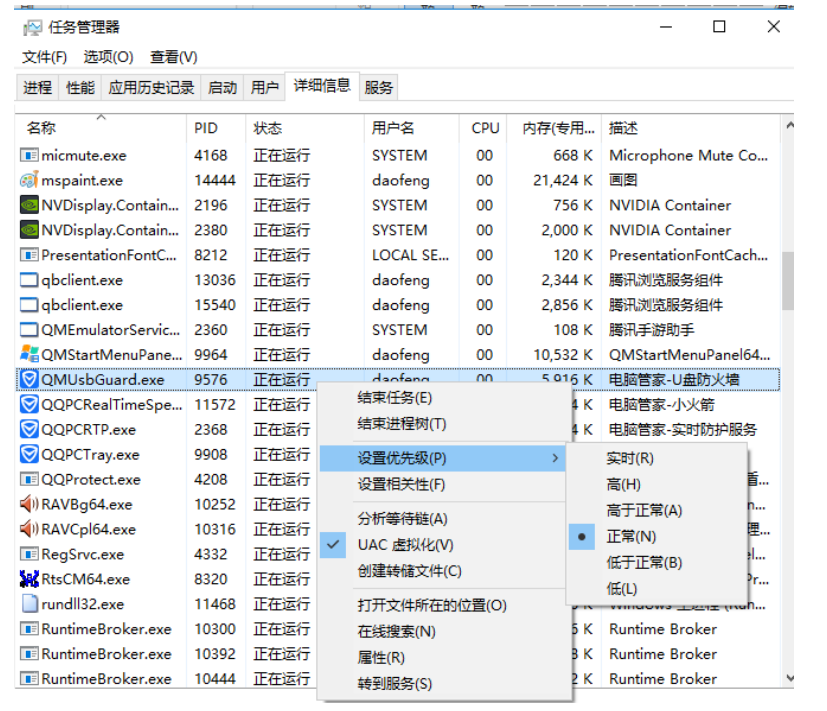Choose 结束进程树(T) from context menu

pyautogui.click(x=443, y=424)
